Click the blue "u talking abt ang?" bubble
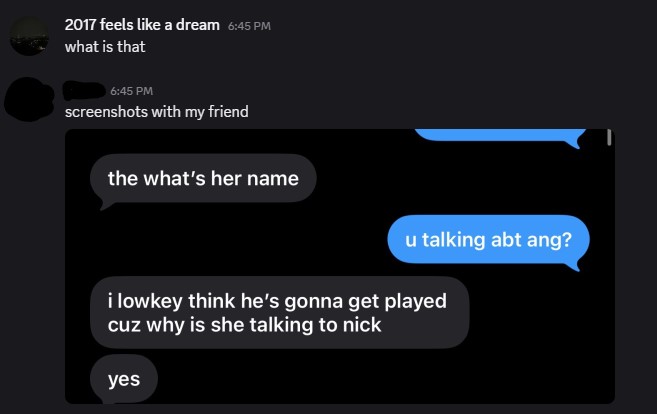Viewport: 657px width, 414px height. click(x=489, y=241)
